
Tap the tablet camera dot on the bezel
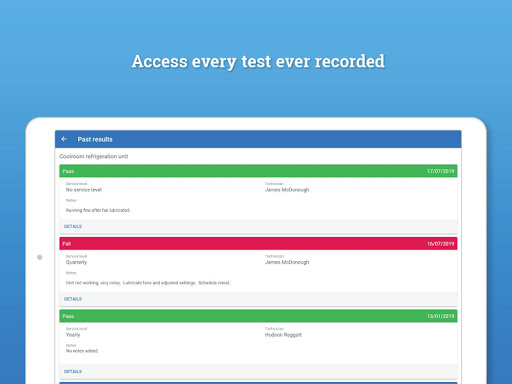40,257
